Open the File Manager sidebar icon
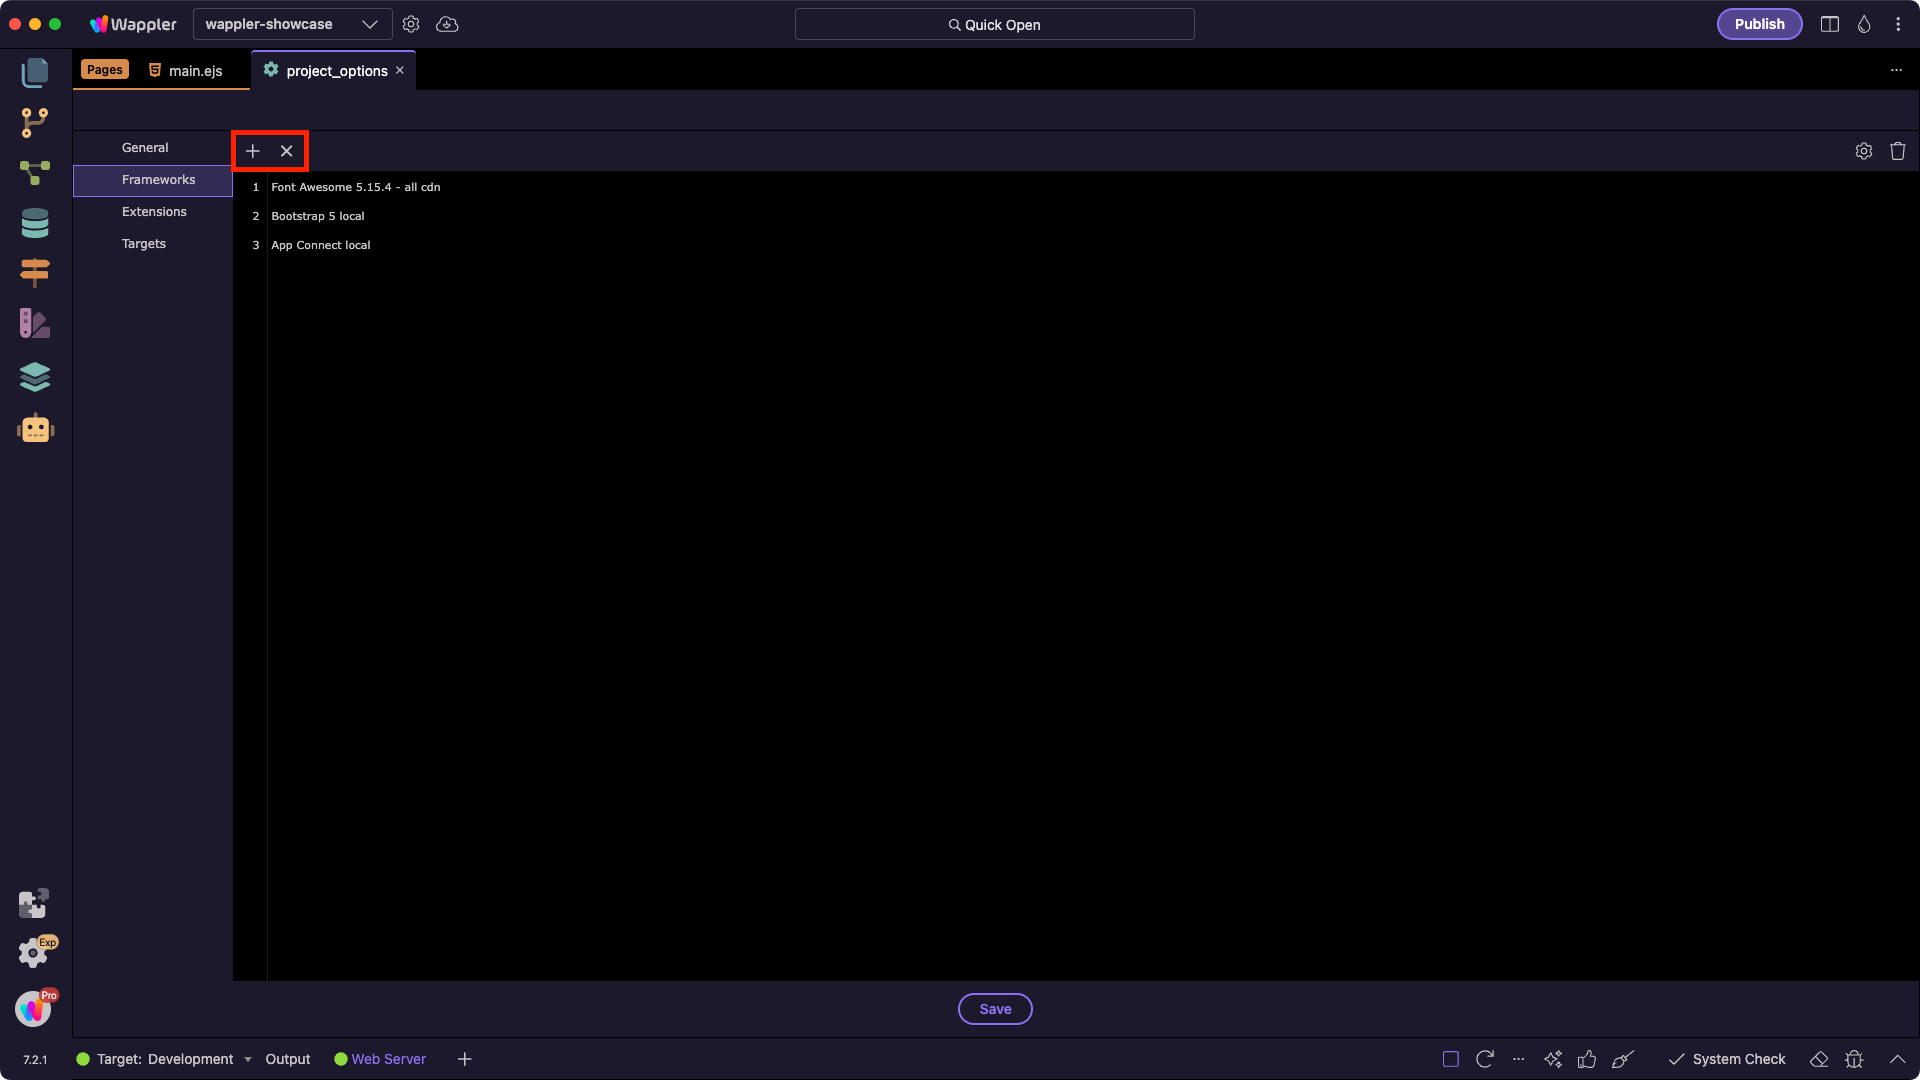The height and width of the screenshot is (1080, 1920). pyautogui.click(x=35, y=72)
